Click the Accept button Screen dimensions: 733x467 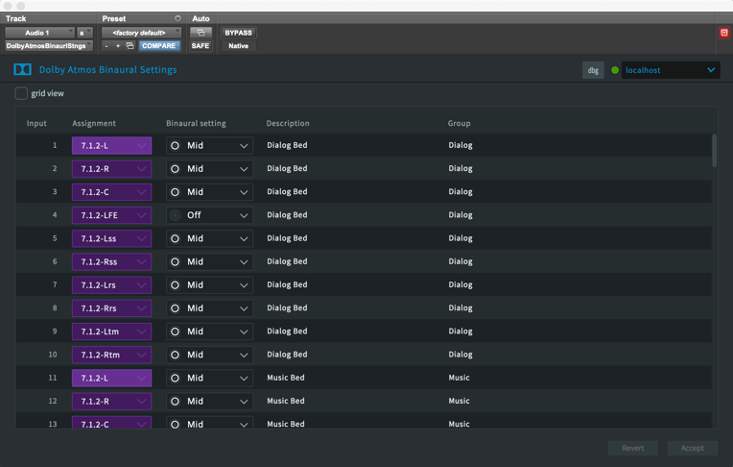[692, 448]
